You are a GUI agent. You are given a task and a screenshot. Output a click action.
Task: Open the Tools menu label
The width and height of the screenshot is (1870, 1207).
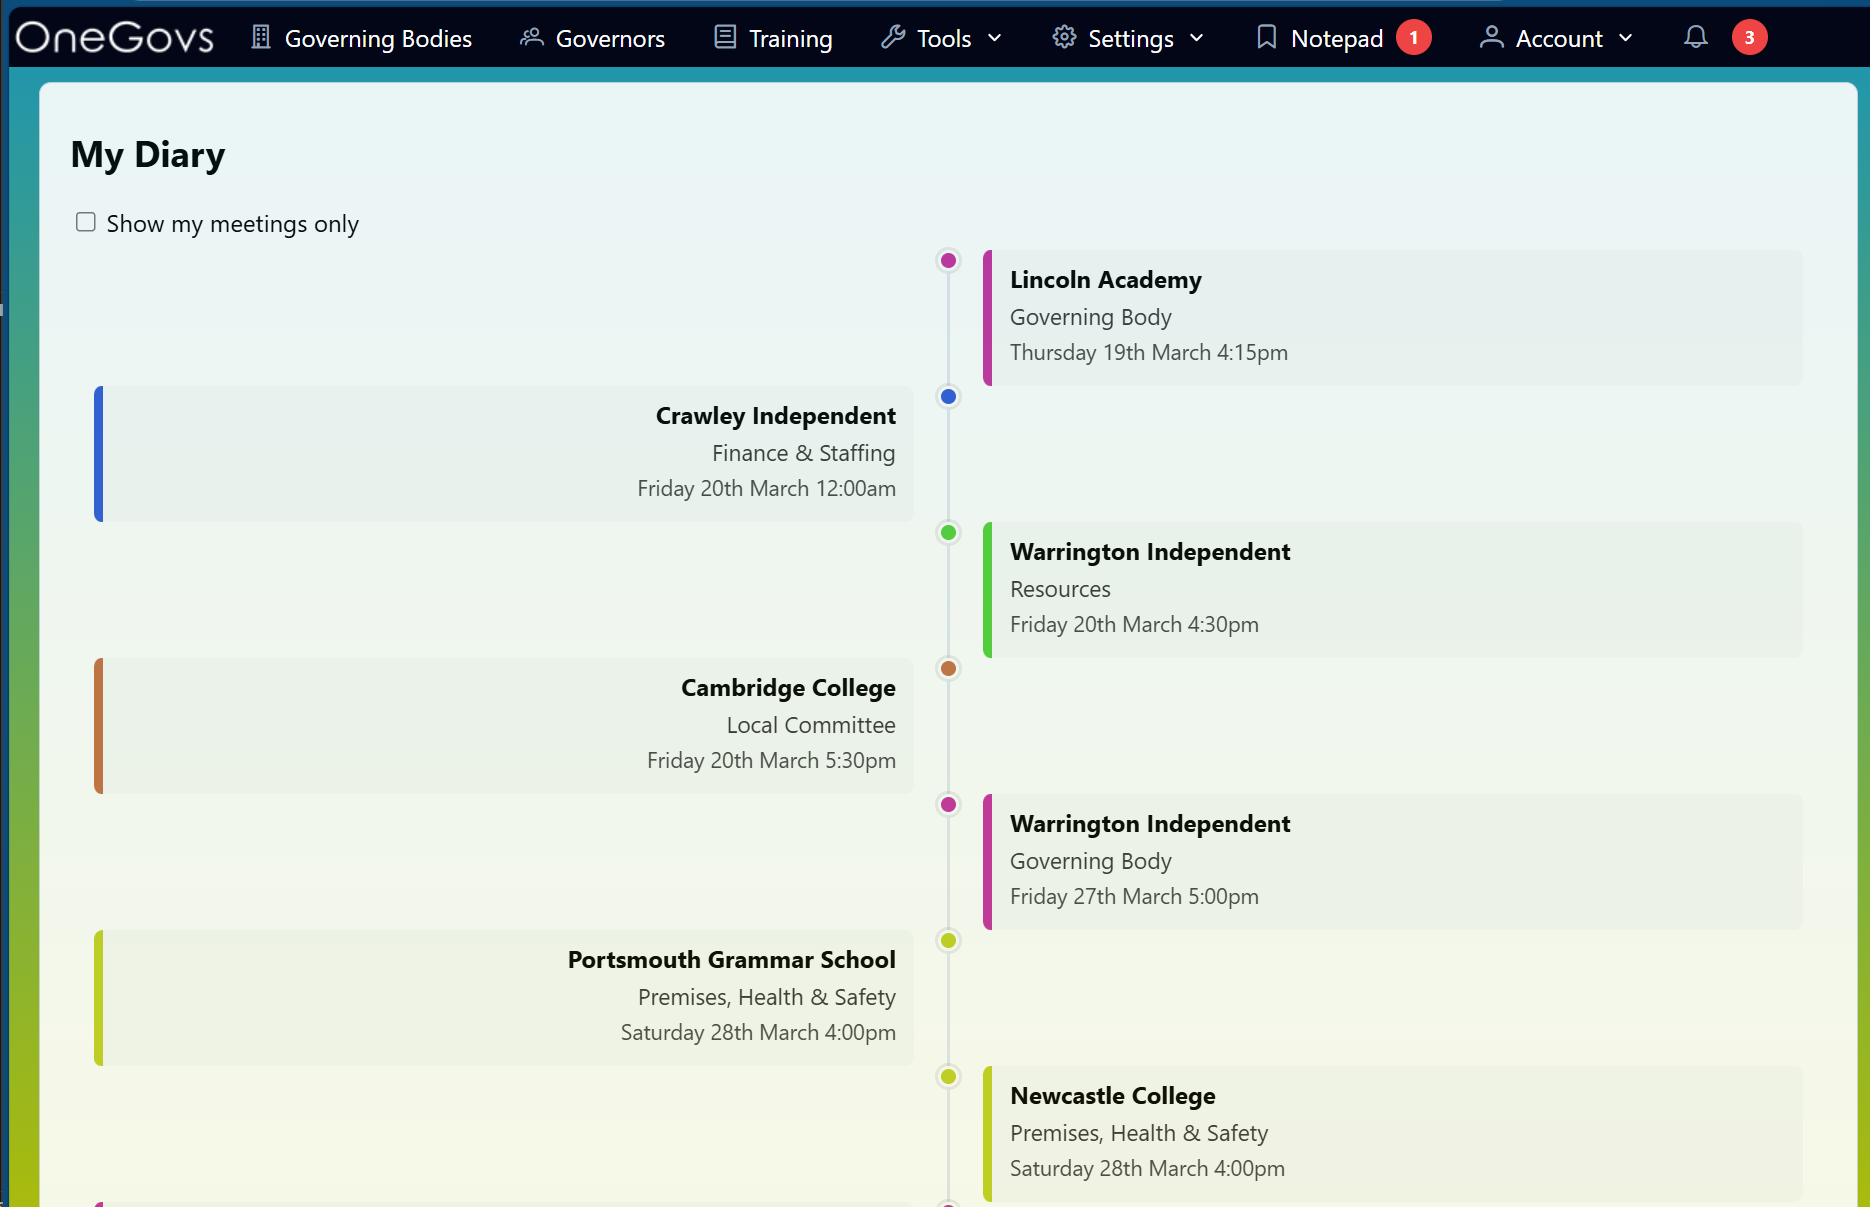944,38
